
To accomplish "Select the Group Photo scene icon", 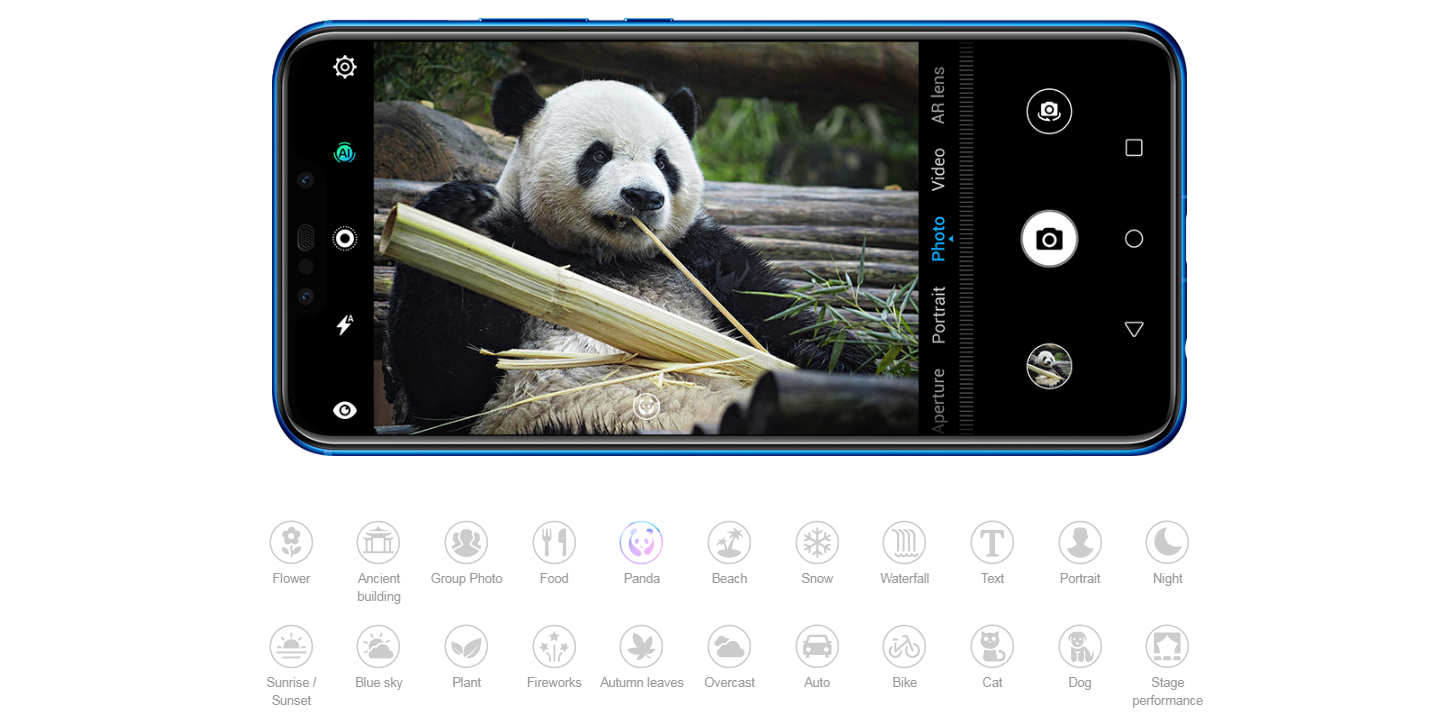I will coord(466,542).
